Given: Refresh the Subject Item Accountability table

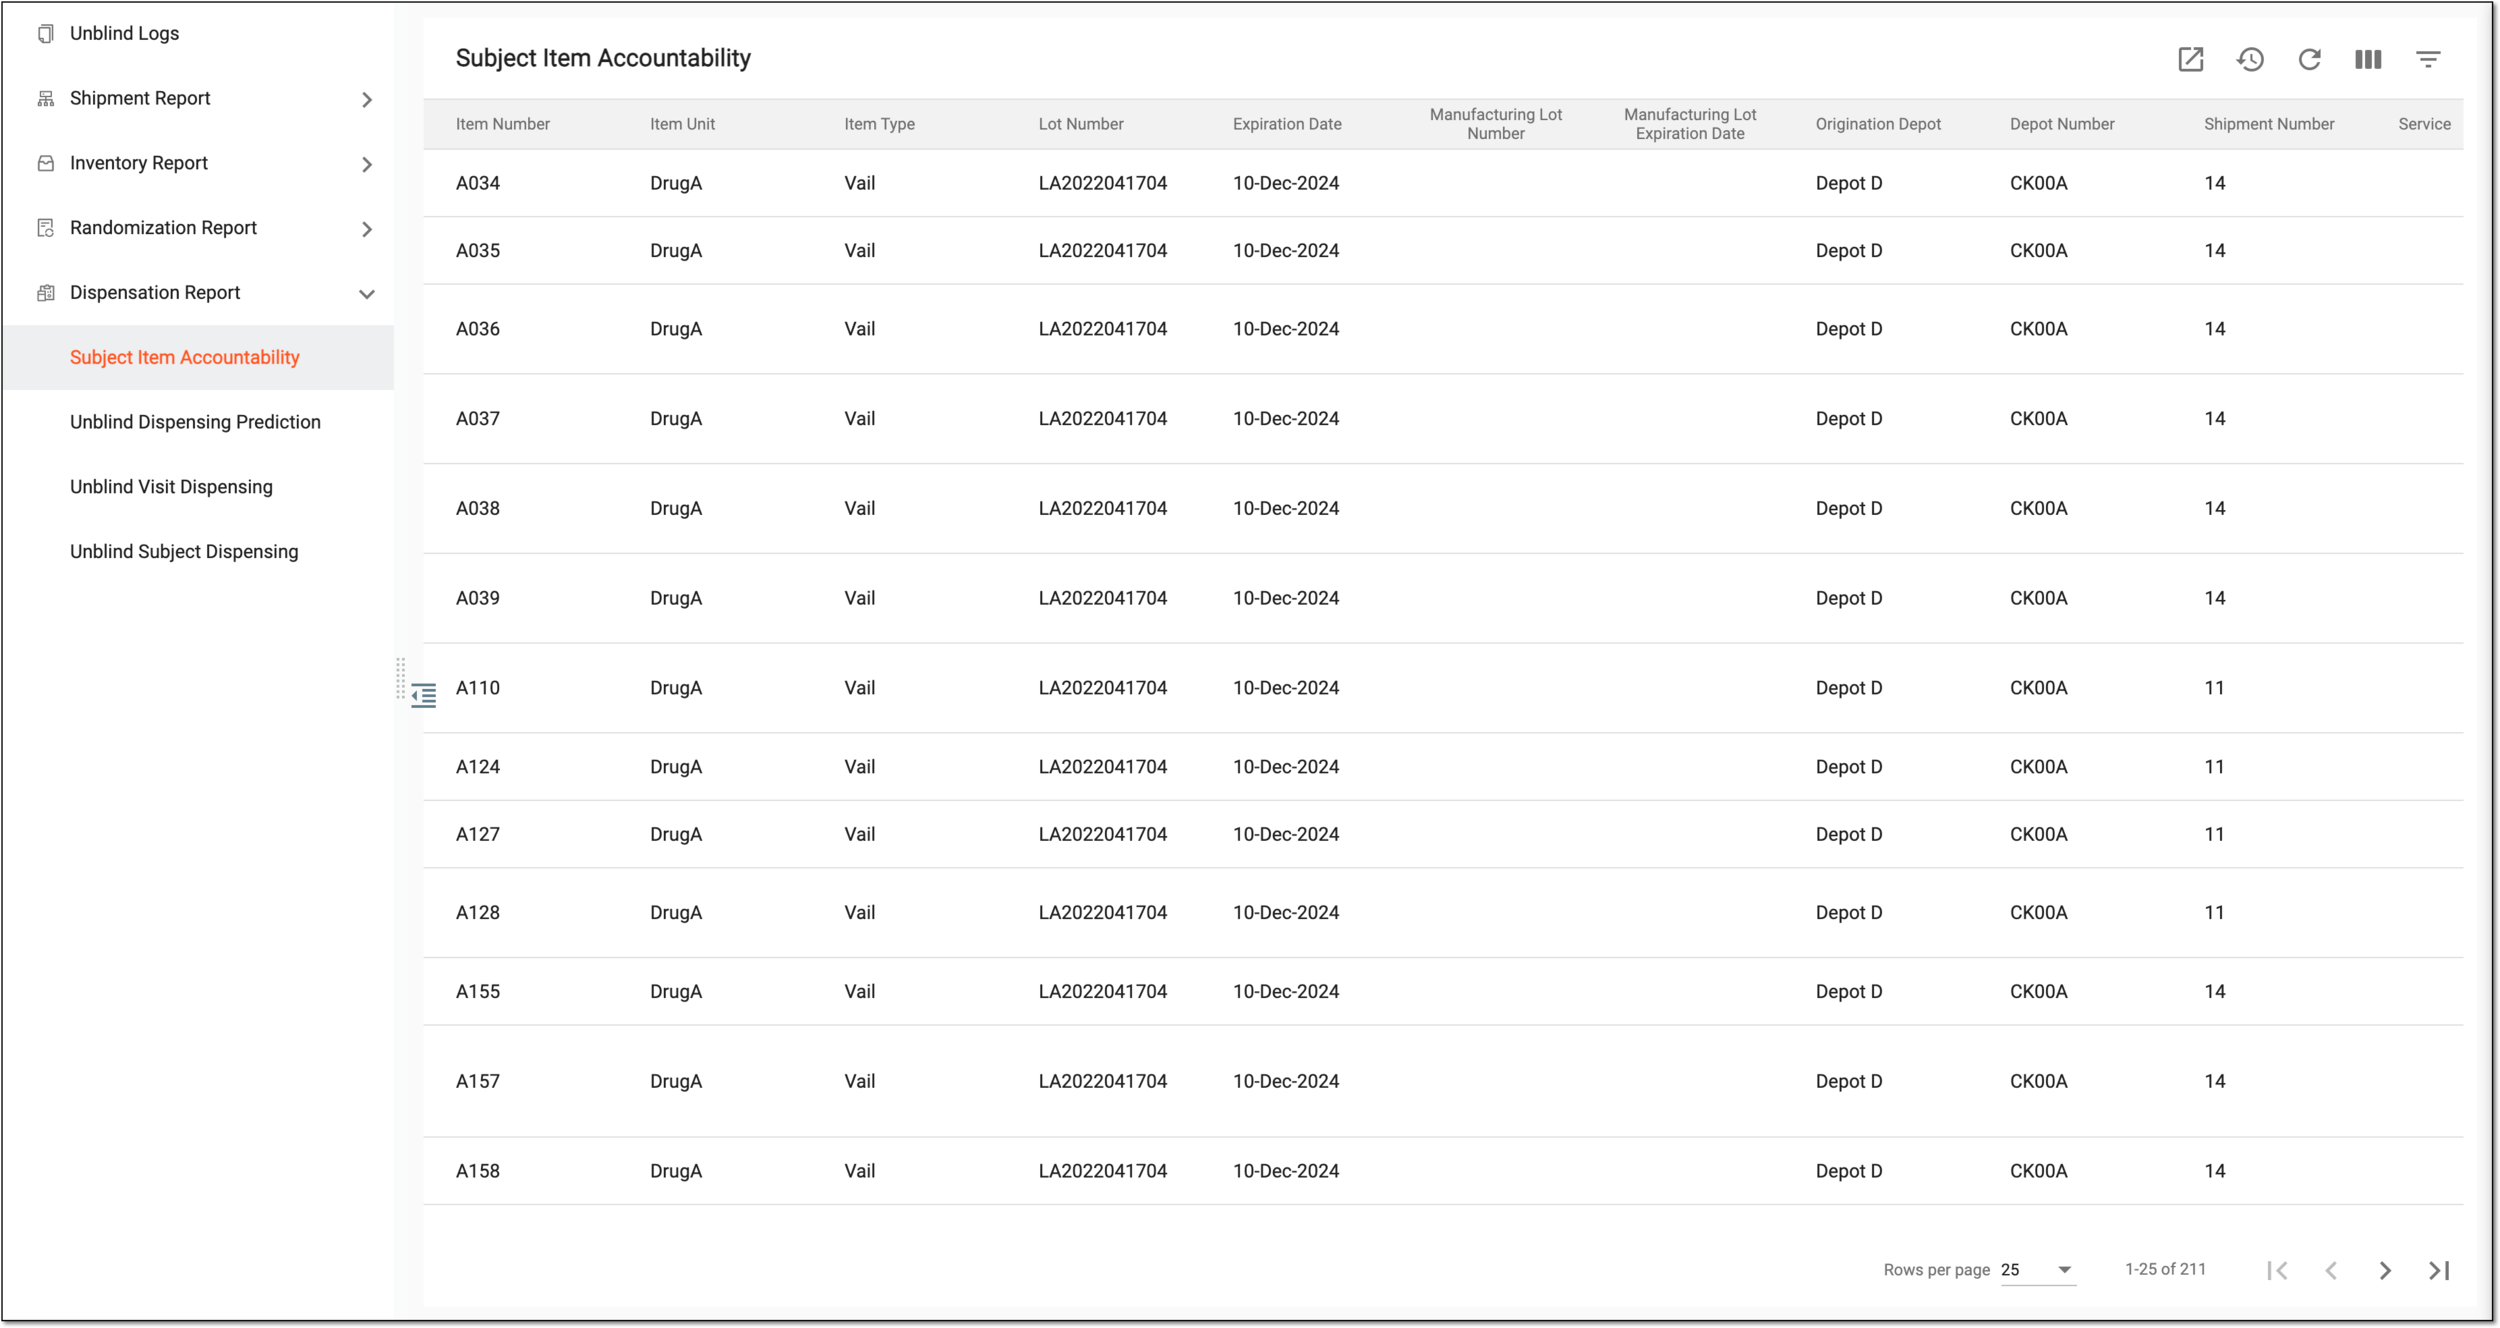Looking at the screenshot, I should (x=2309, y=59).
